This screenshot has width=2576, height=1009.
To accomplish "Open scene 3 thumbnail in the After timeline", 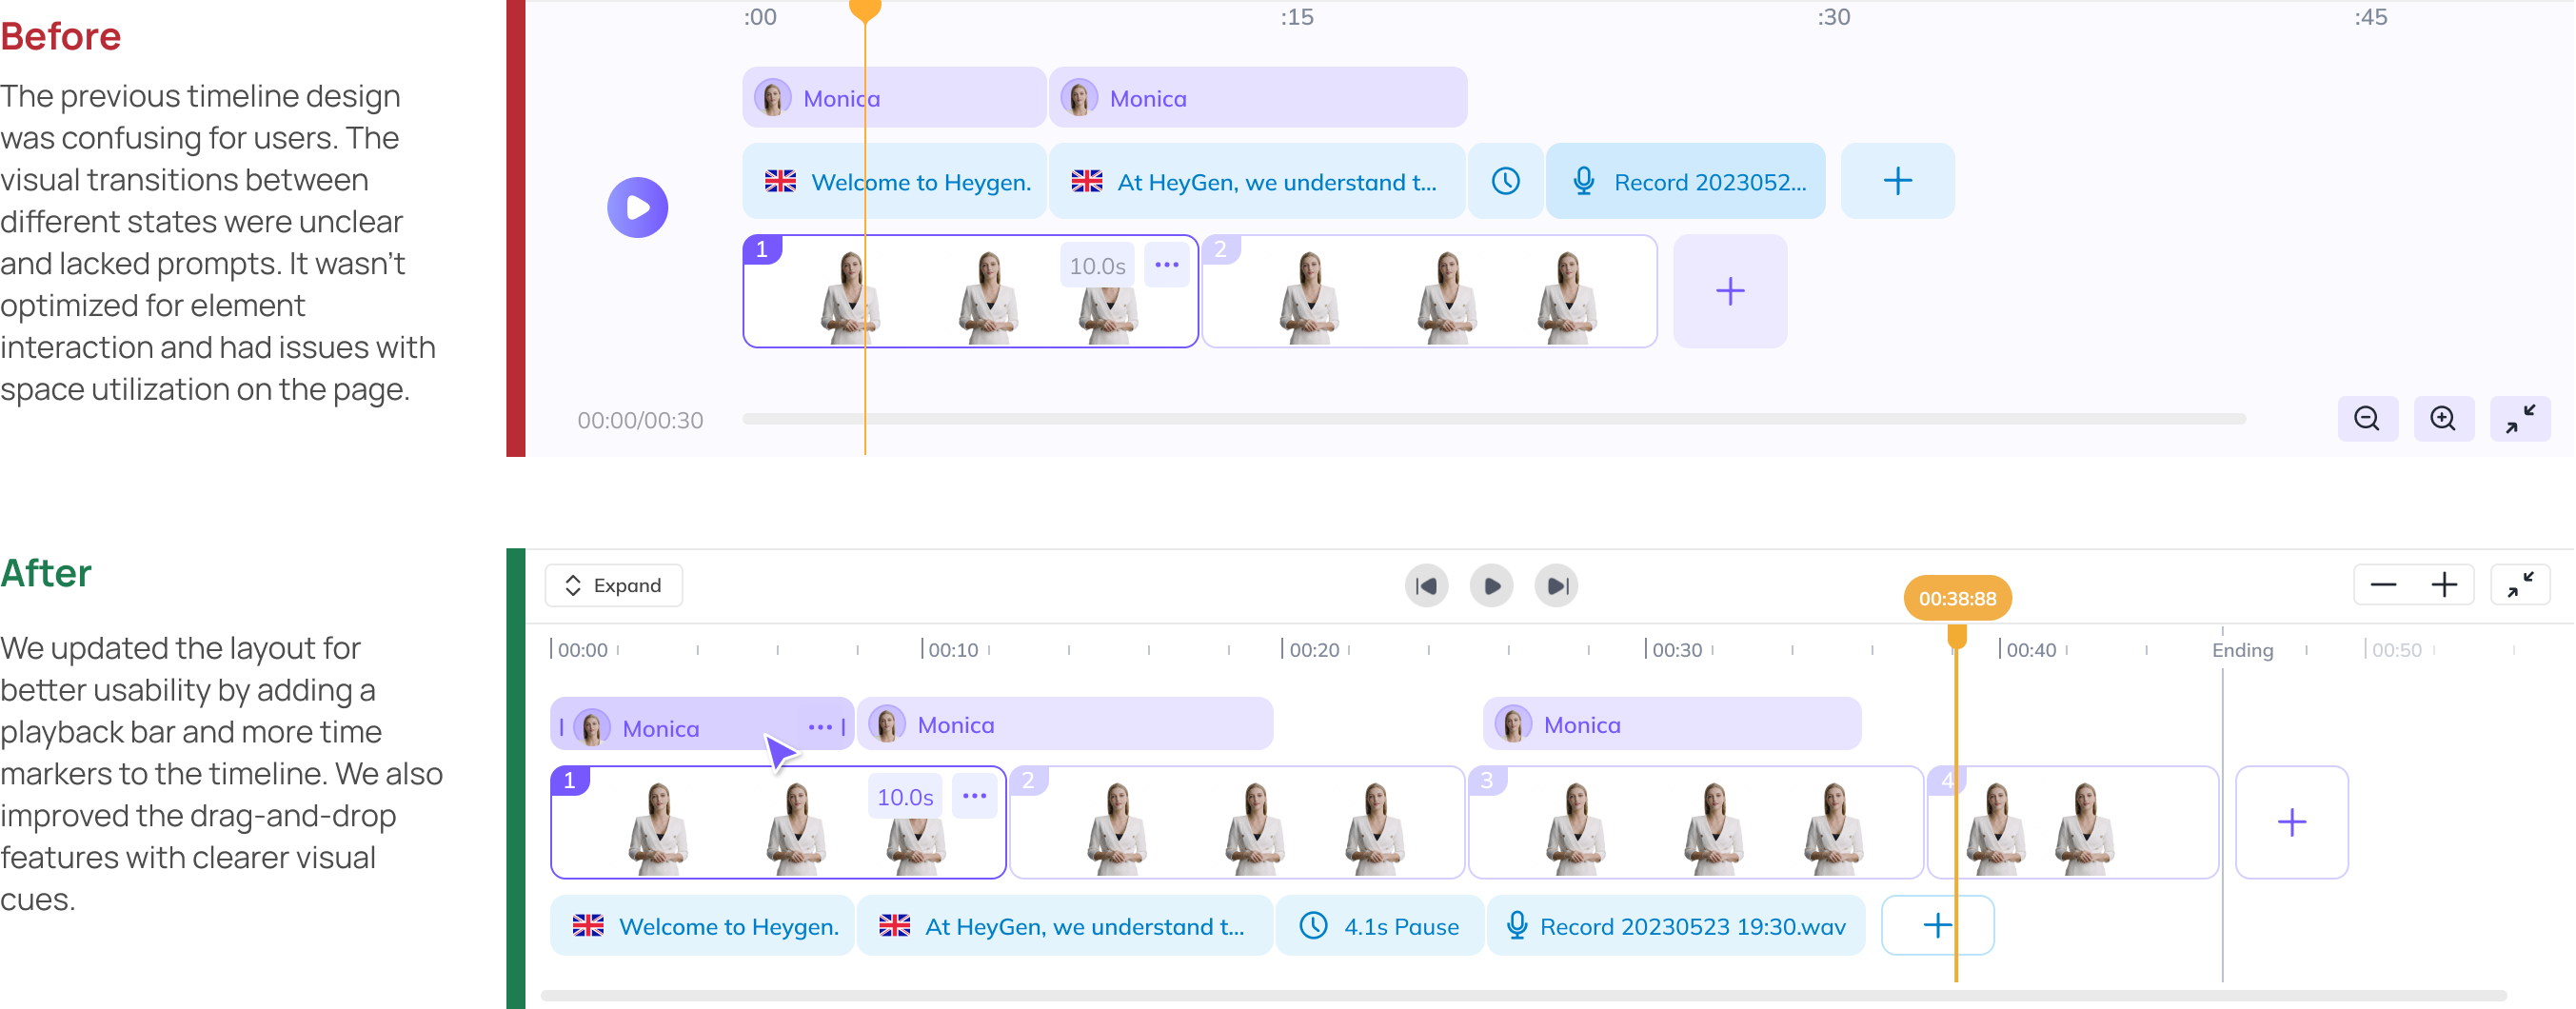I will 1696,823.
